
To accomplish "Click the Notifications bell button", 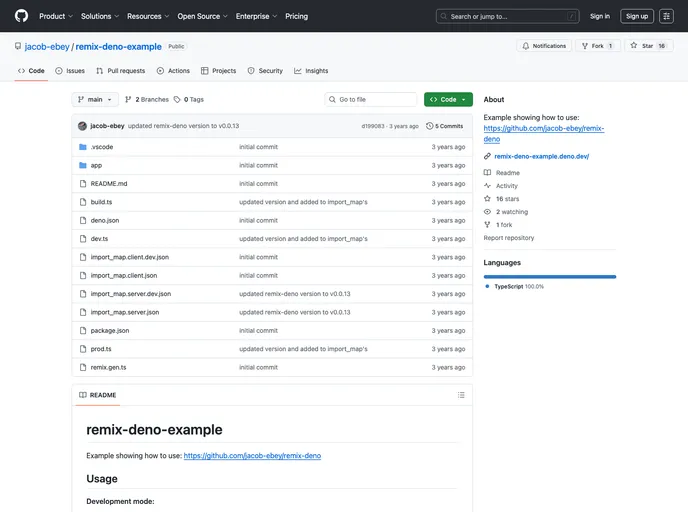I will tap(544, 46).
